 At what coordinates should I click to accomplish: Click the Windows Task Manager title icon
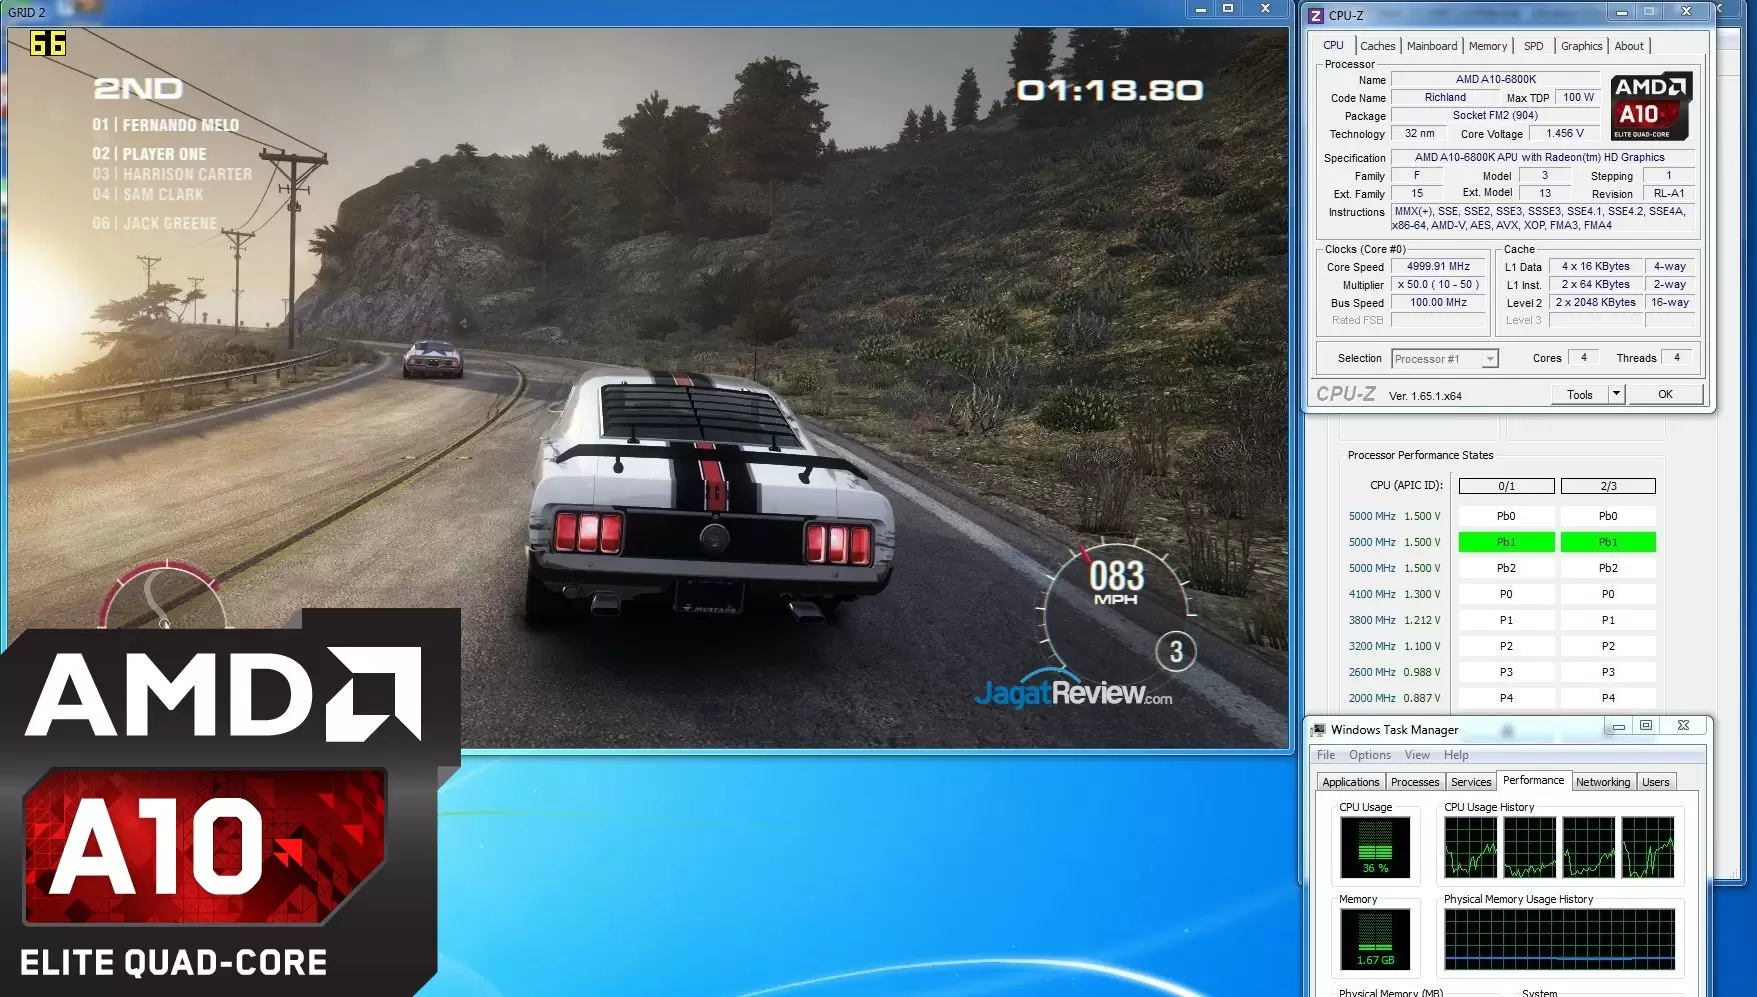coord(1319,730)
